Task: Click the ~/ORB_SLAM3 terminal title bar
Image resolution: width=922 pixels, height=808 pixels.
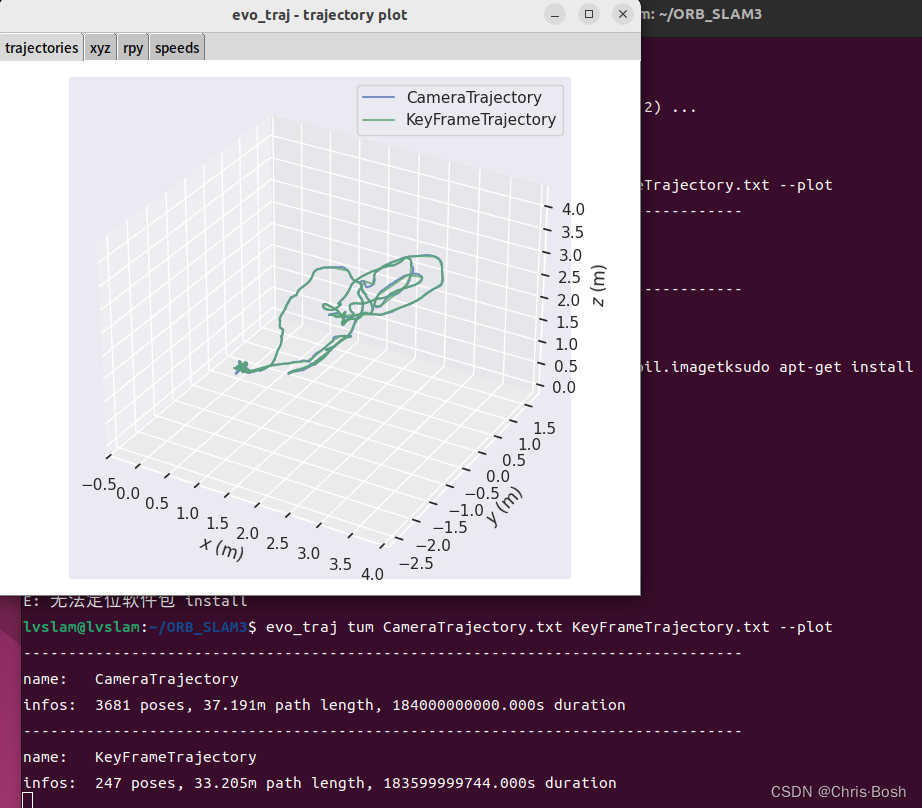Action: pyautogui.click(x=781, y=14)
